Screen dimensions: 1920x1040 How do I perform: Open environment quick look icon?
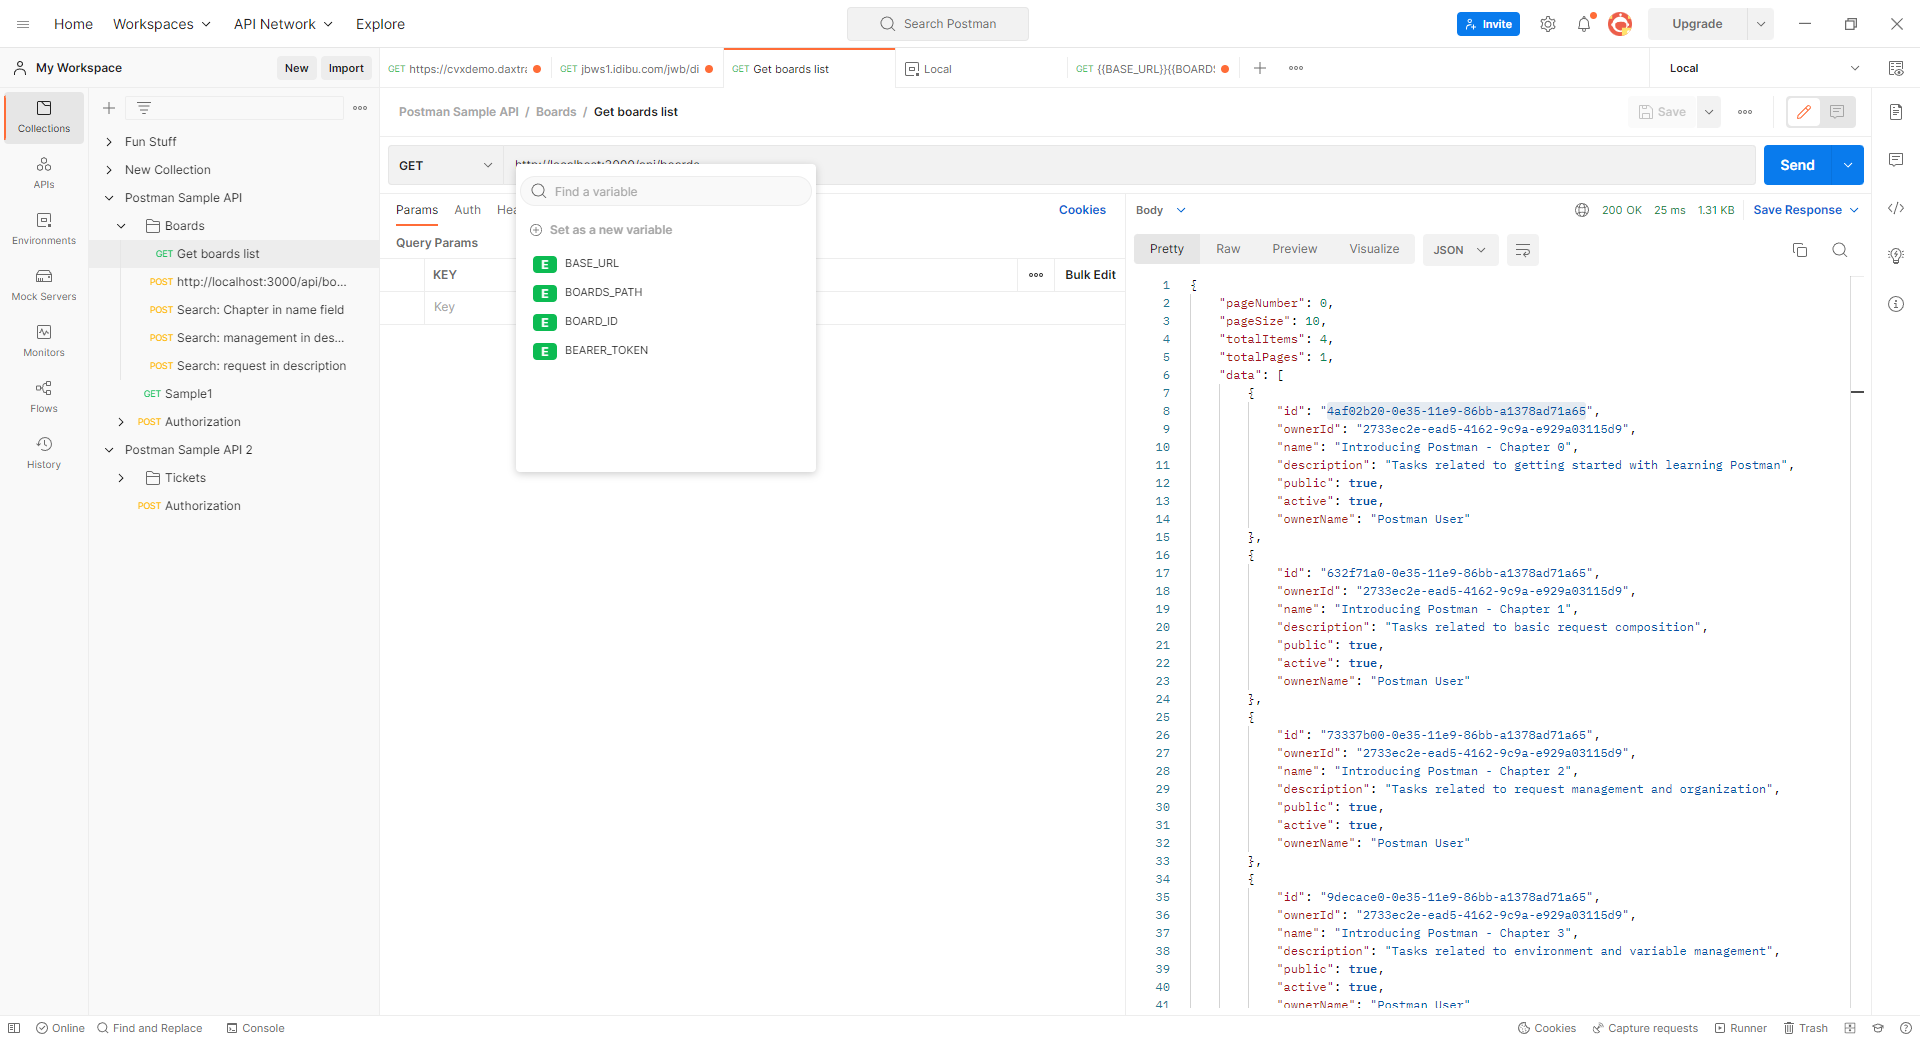click(x=1895, y=68)
